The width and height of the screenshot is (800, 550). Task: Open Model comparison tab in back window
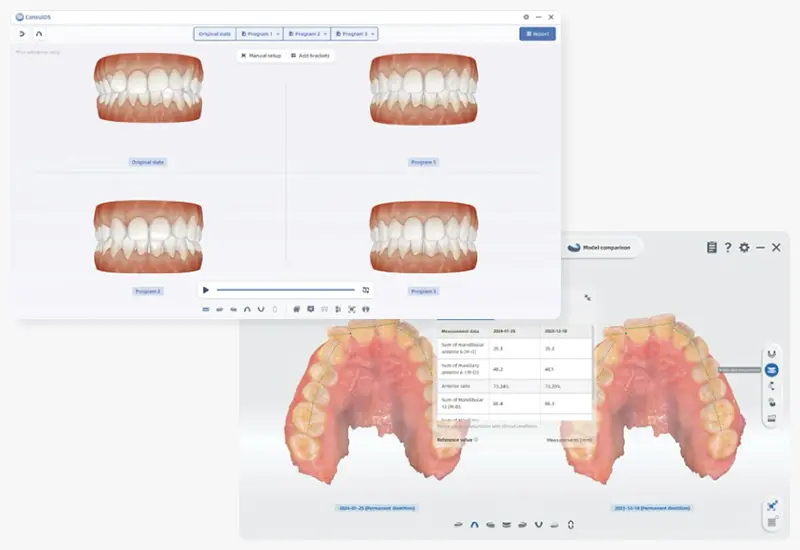[x=600, y=247]
